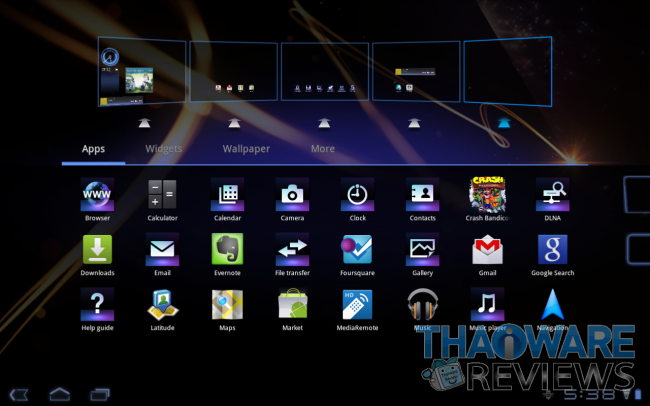Open the Browser app

pos(97,199)
